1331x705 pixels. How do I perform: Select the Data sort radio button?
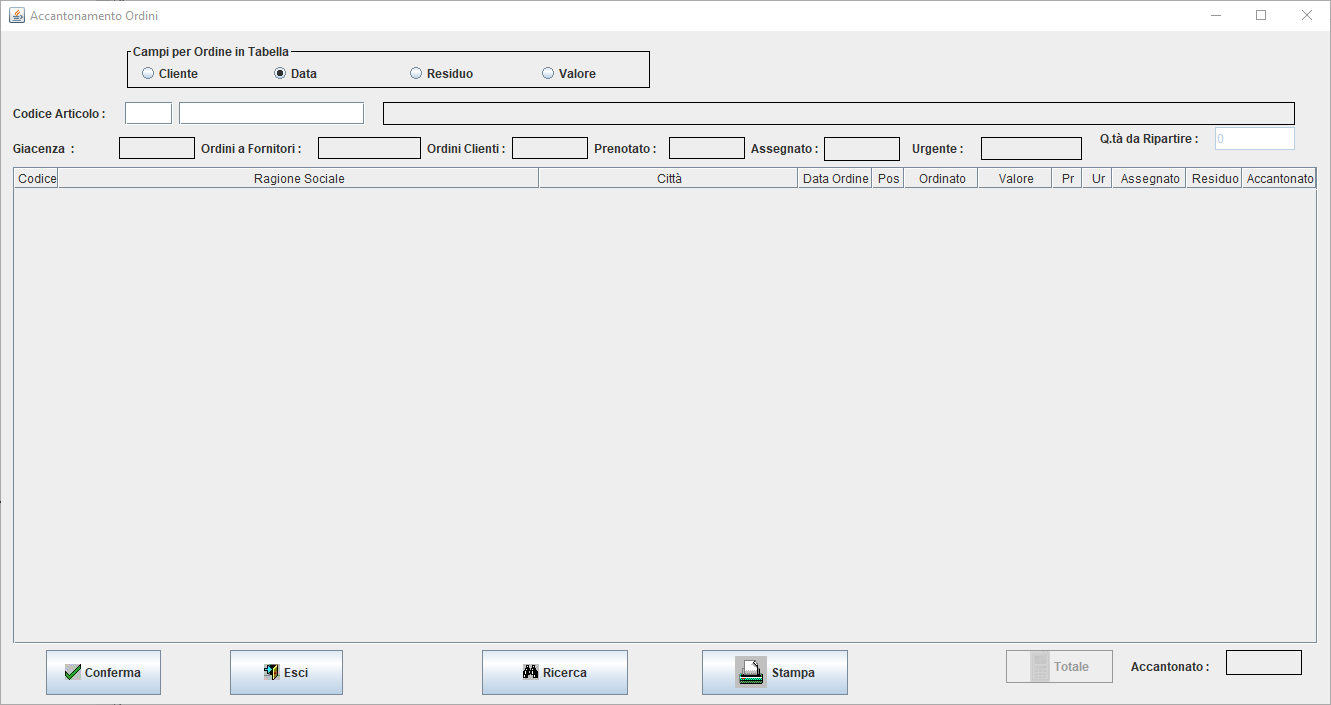pos(280,73)
